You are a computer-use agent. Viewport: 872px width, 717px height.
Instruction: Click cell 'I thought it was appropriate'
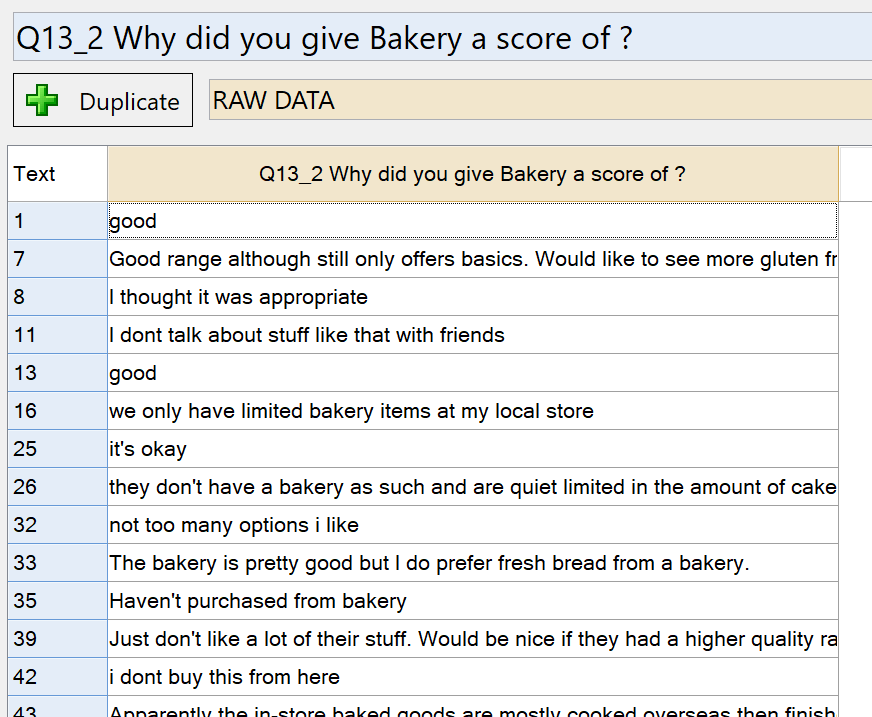(473, 296)
